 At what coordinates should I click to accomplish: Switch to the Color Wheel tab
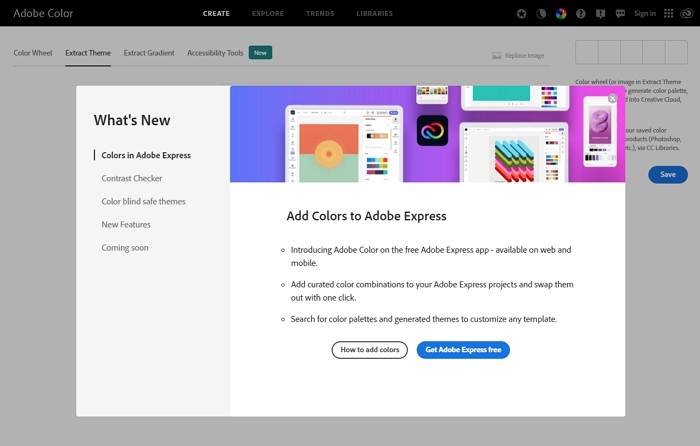[33, 53]
